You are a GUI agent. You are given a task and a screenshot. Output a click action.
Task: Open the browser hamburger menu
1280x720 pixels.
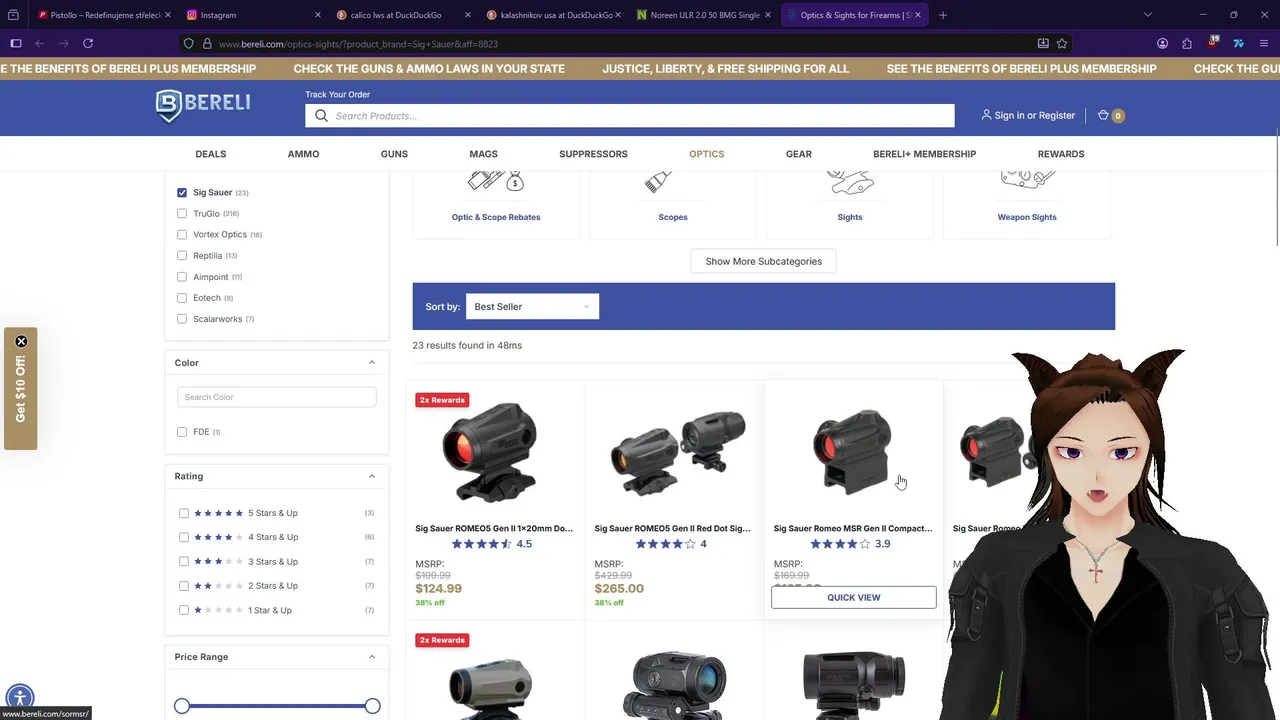tap(1264, 43)
